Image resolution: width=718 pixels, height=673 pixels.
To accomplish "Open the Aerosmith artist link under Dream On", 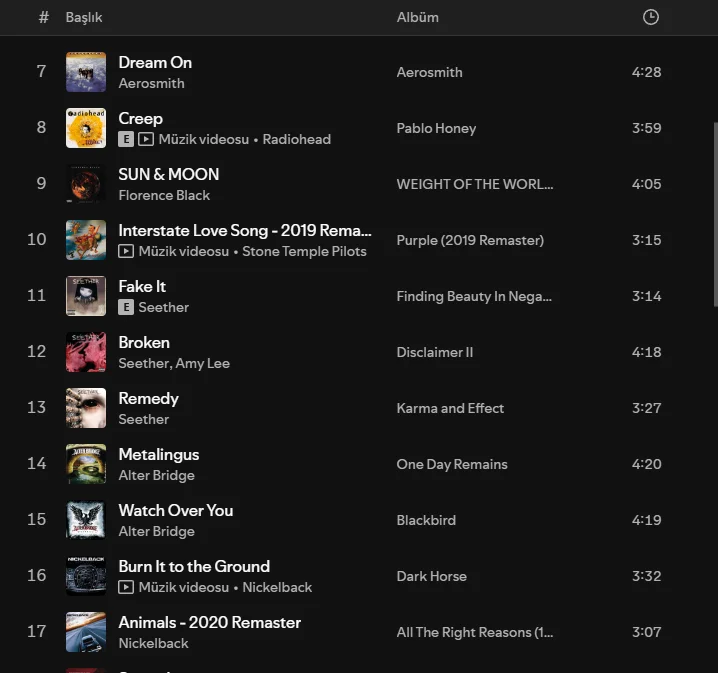I will coord(152,83).
